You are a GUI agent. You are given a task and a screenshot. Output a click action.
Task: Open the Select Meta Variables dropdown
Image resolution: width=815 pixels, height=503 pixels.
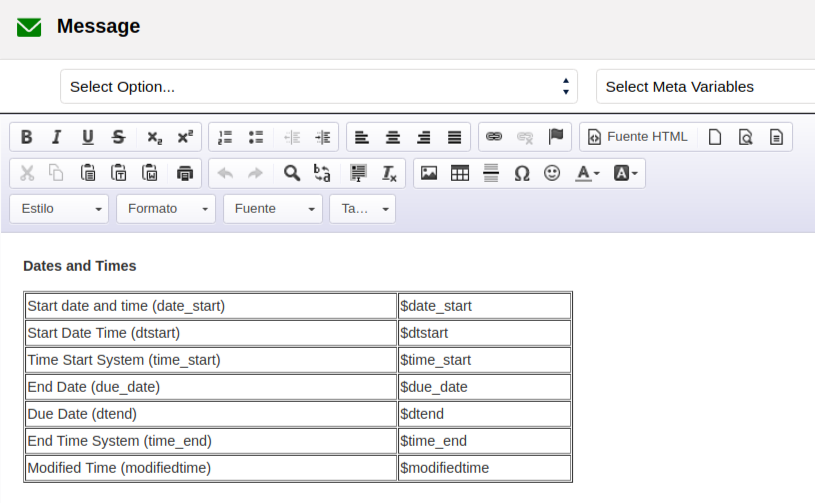point(705,87)
